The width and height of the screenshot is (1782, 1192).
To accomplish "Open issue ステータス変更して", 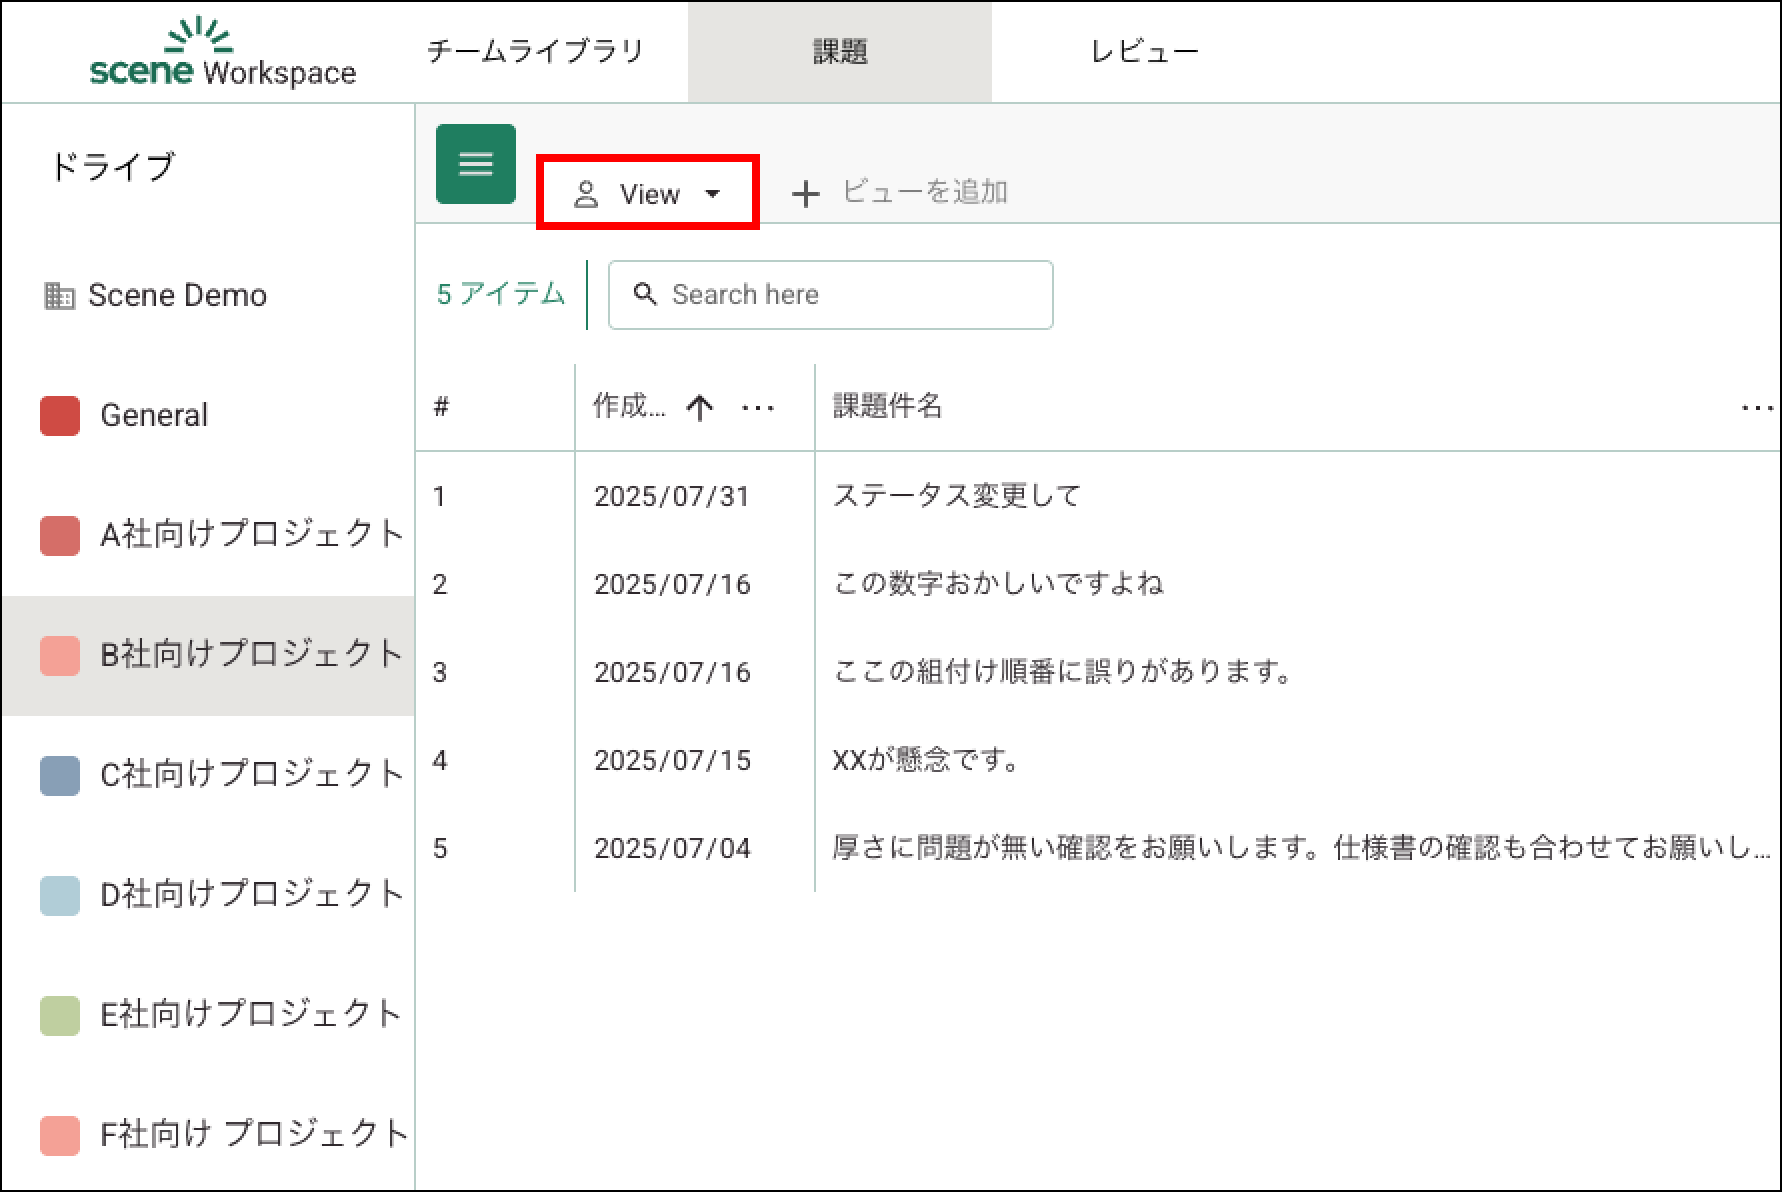I will 957,496.
